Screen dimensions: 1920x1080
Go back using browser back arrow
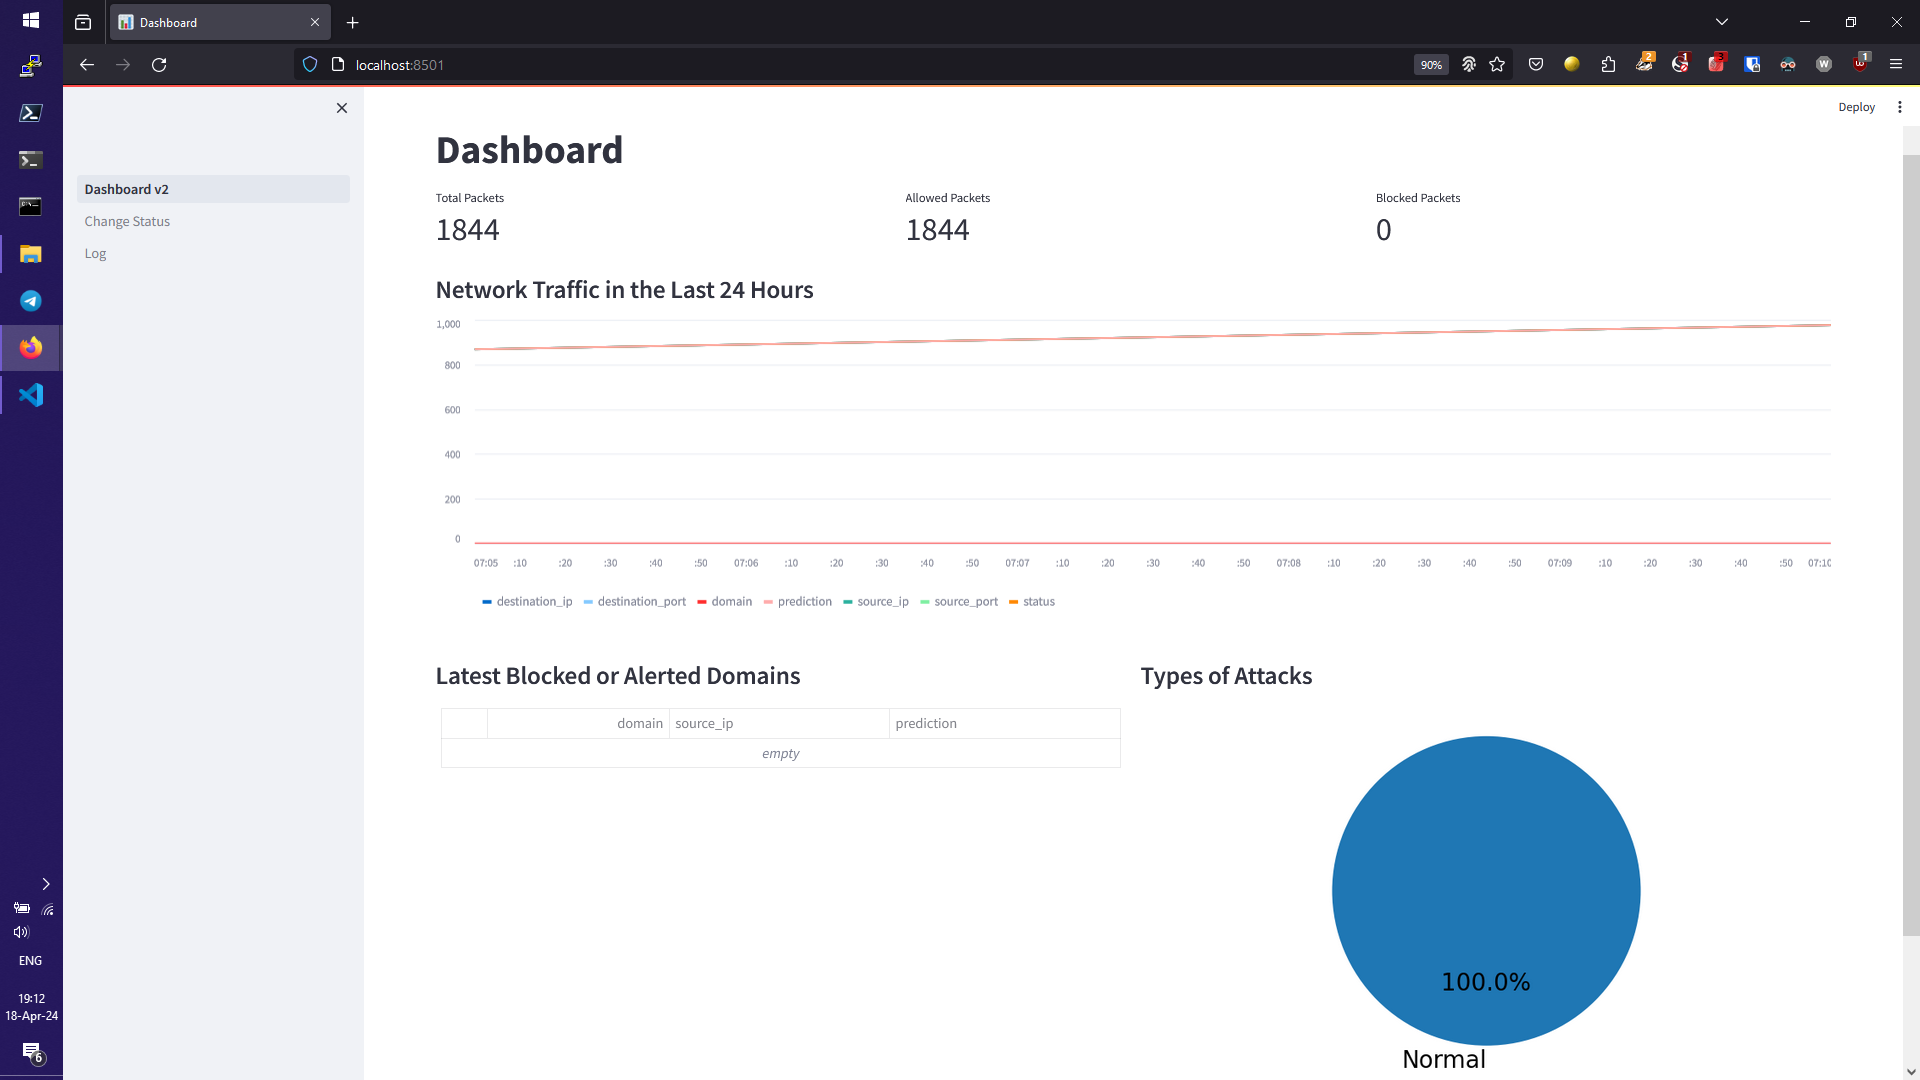click(87, 65)
